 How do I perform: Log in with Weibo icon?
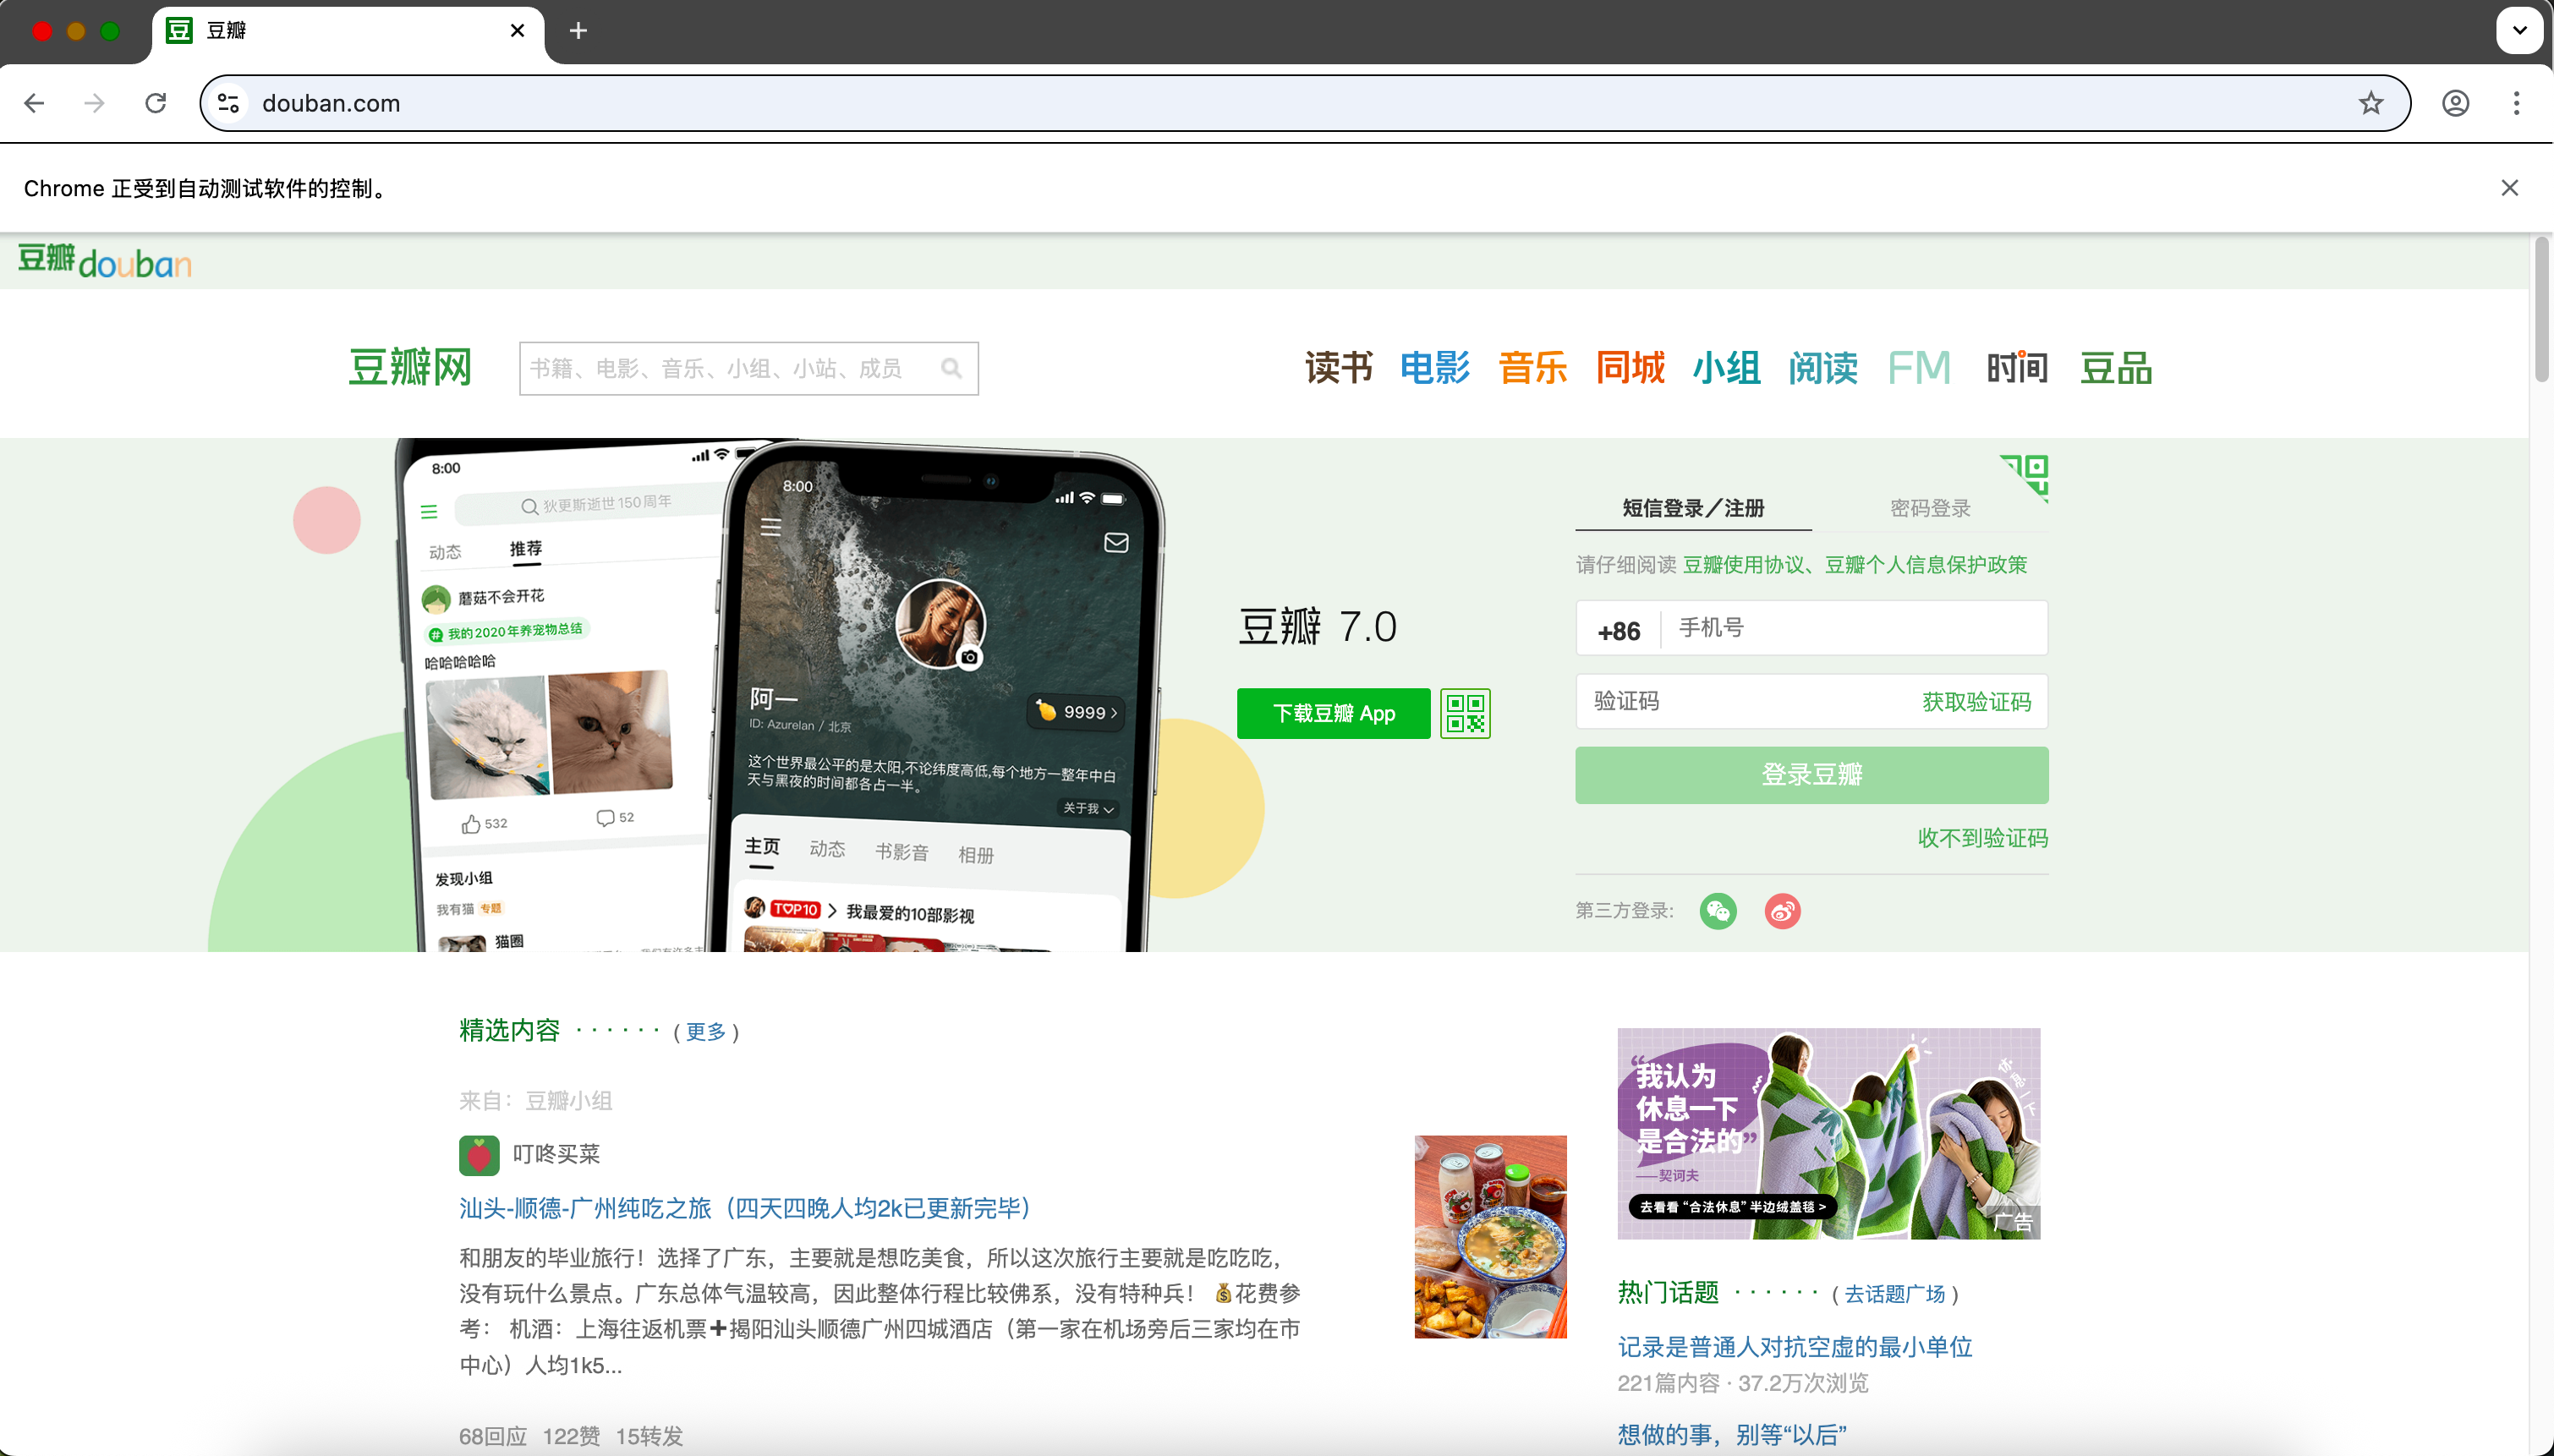click(1782, 911)
